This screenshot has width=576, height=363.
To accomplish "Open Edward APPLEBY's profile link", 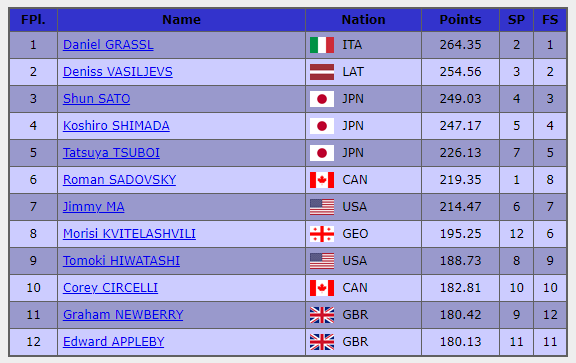I will tap(114, 342).
